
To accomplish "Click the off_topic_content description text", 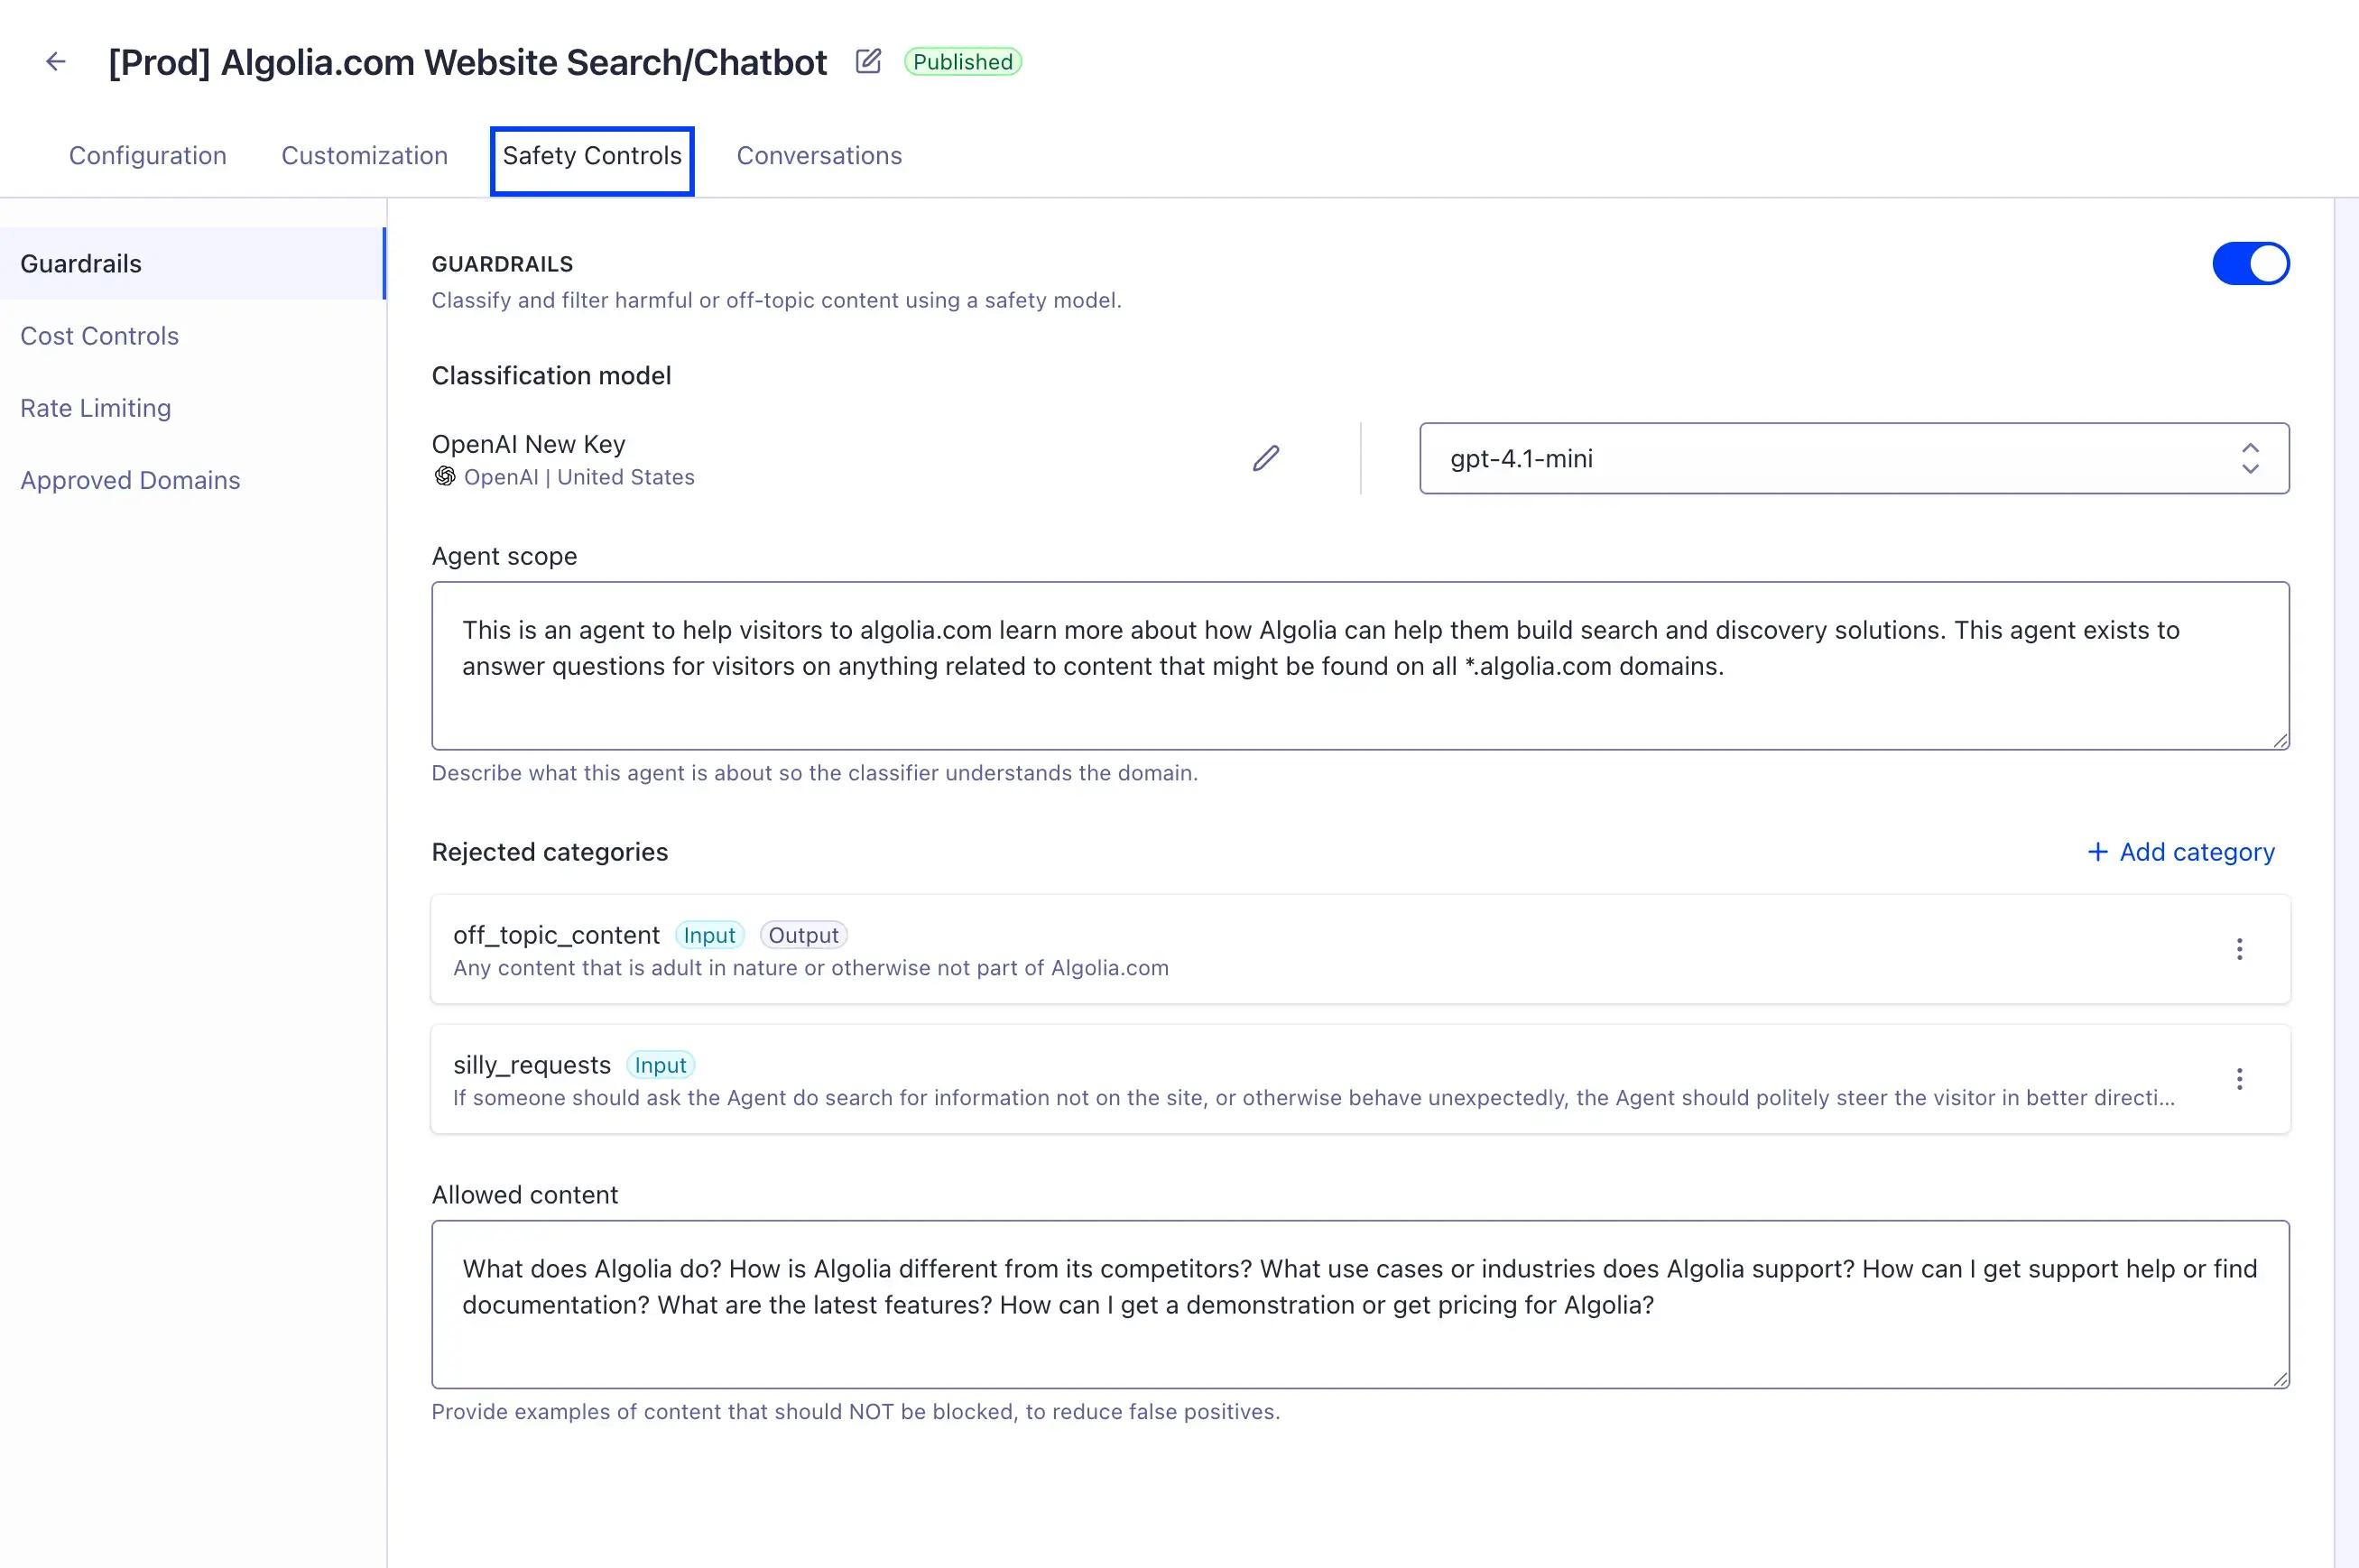I will point(811,968).
